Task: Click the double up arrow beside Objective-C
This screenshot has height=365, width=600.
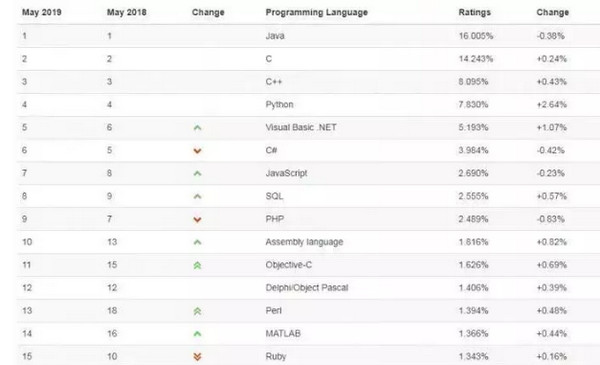Action: (197, 265)
